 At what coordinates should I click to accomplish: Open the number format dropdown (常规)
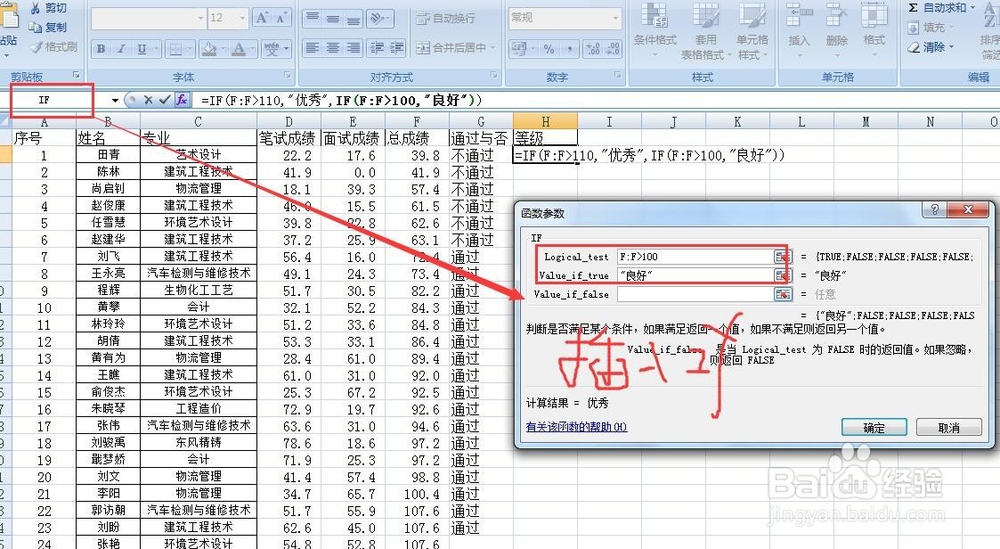615,18
